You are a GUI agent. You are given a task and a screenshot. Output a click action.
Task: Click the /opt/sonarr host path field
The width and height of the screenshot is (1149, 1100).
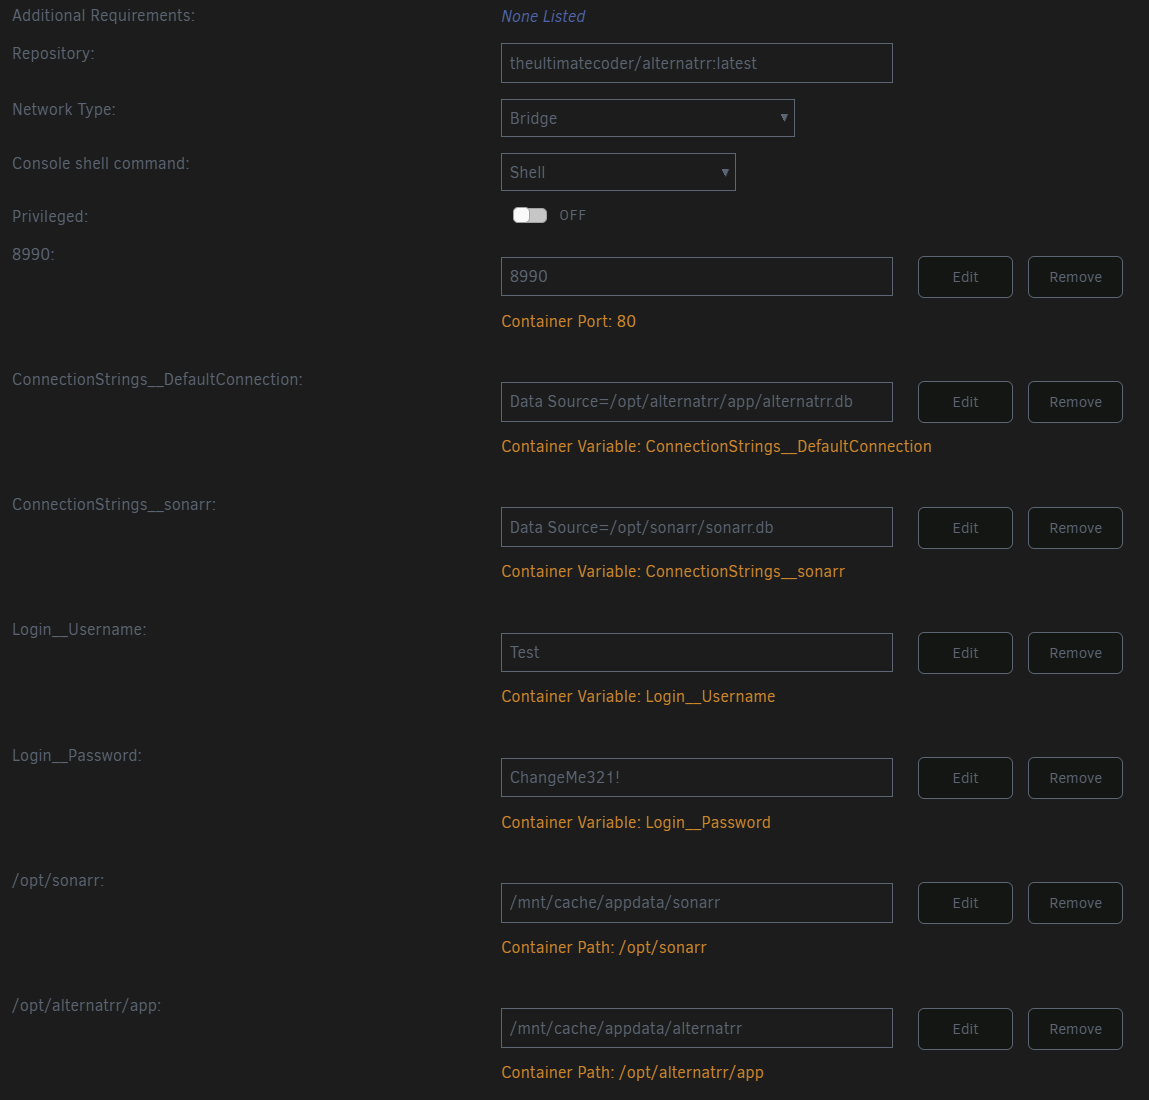click(696, 903)
